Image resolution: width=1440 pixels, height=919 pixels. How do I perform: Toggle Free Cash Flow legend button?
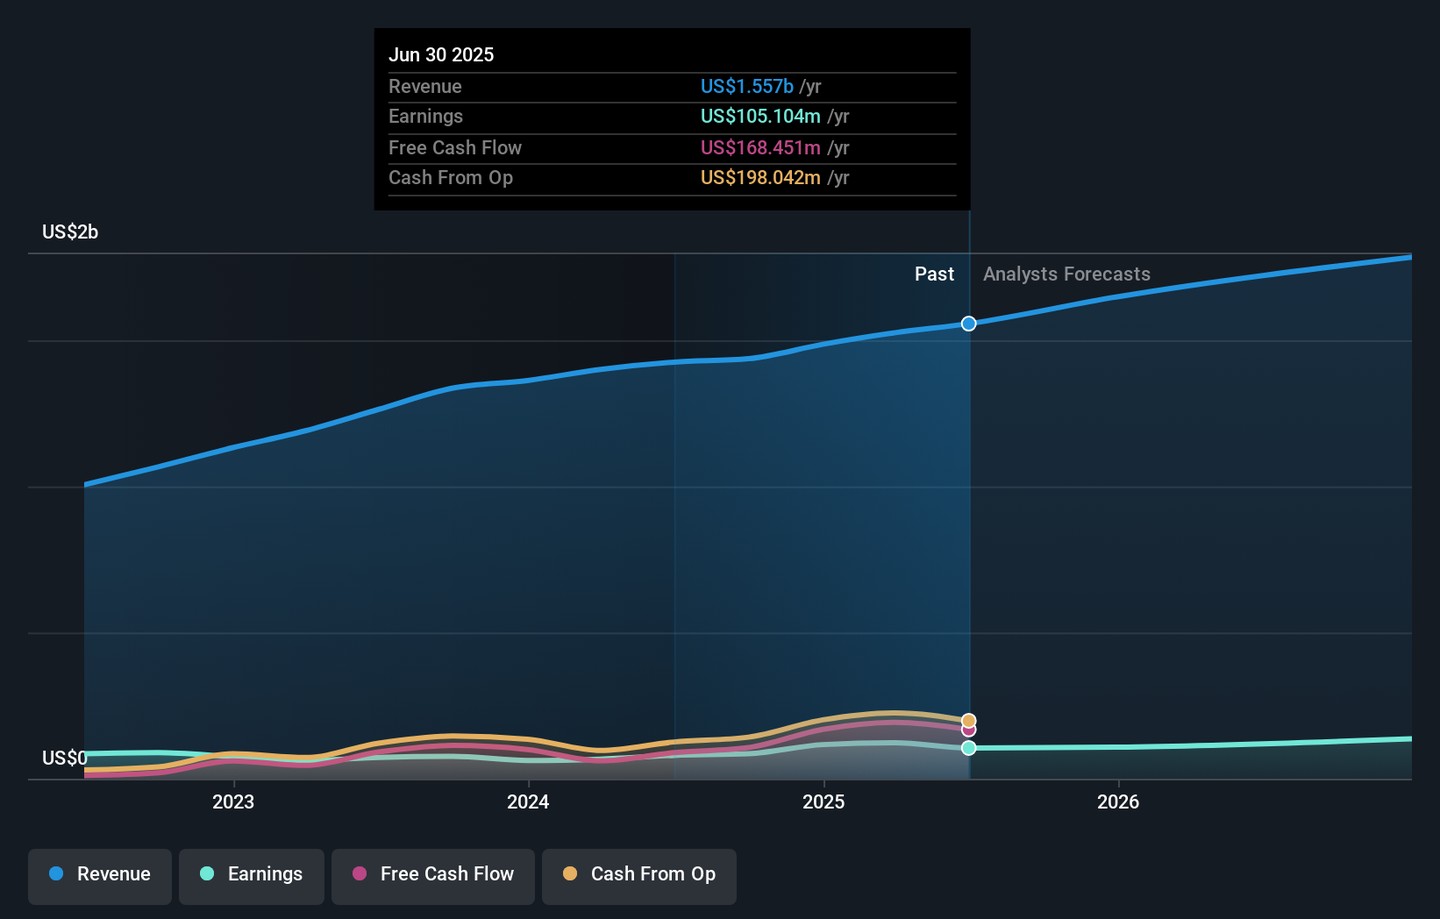tap(433, 875)
